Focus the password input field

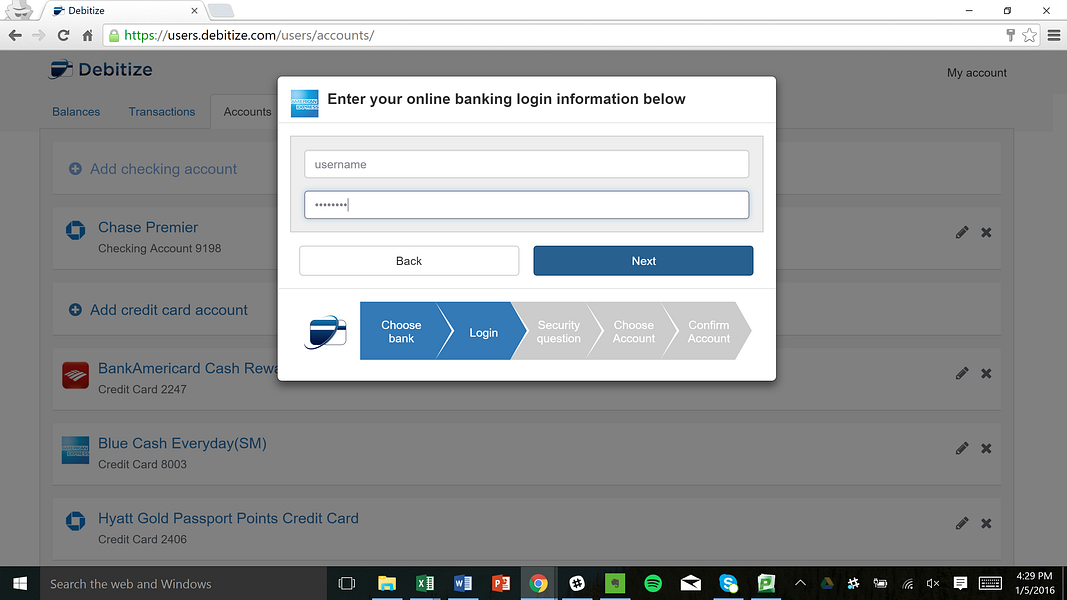(x=526, y=205)
